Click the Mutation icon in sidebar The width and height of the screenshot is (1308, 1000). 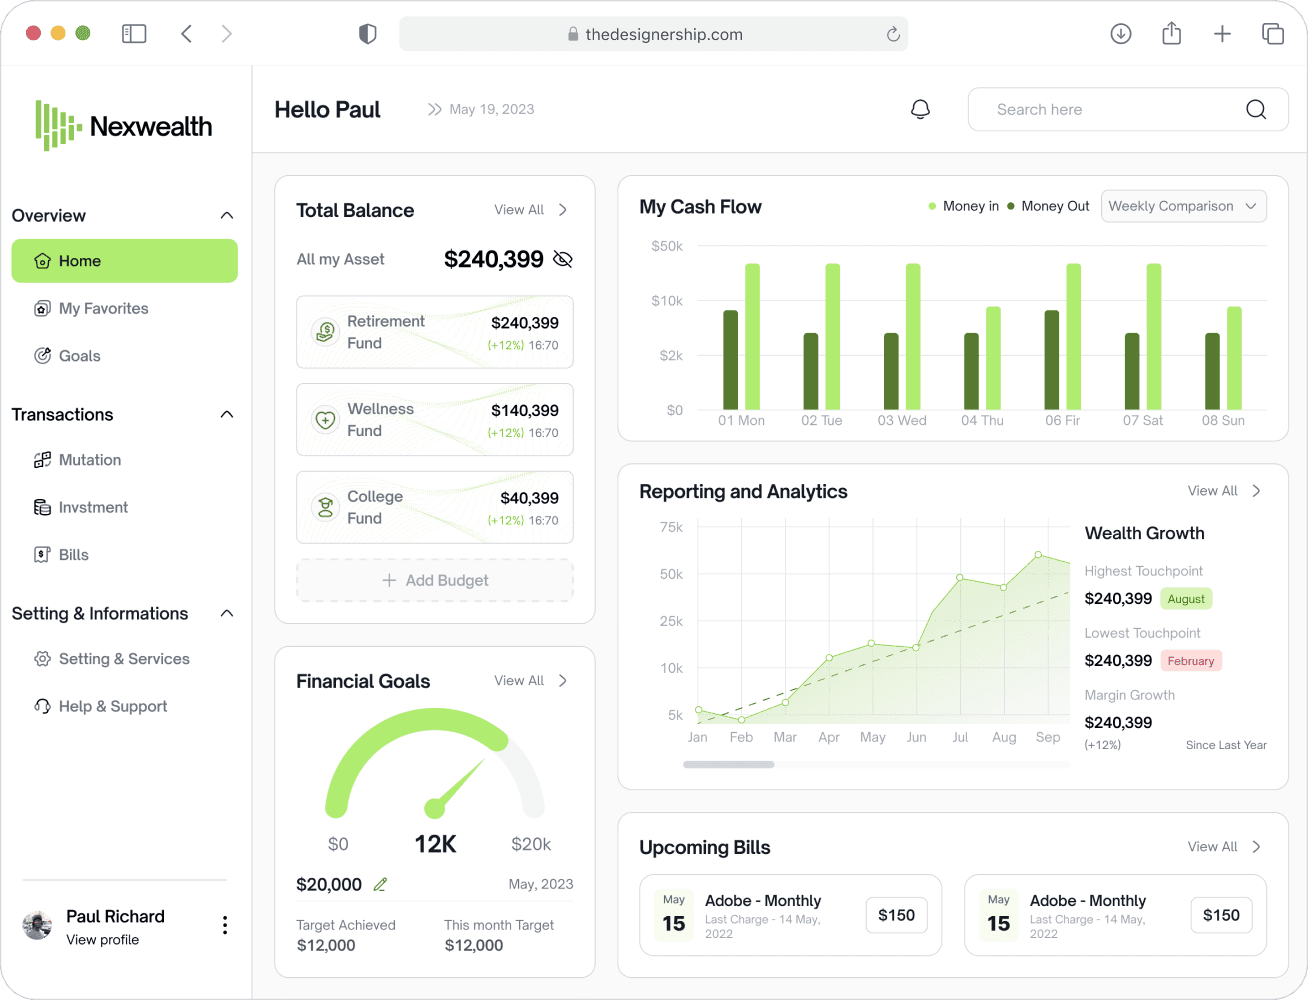42,460
